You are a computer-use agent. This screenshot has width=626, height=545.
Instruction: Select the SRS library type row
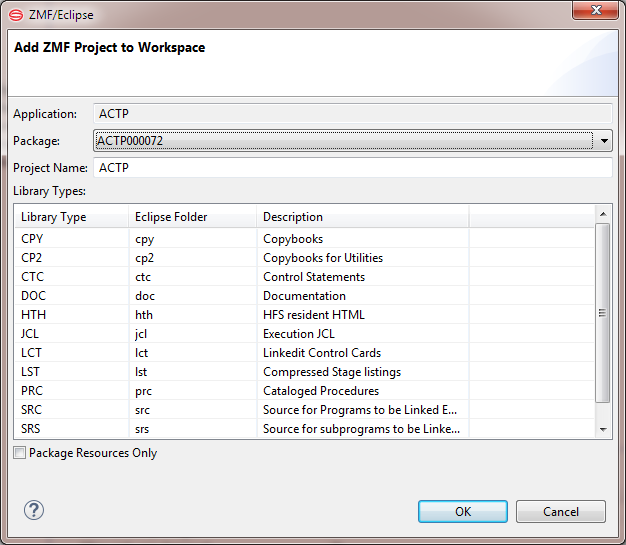(304, 428)
